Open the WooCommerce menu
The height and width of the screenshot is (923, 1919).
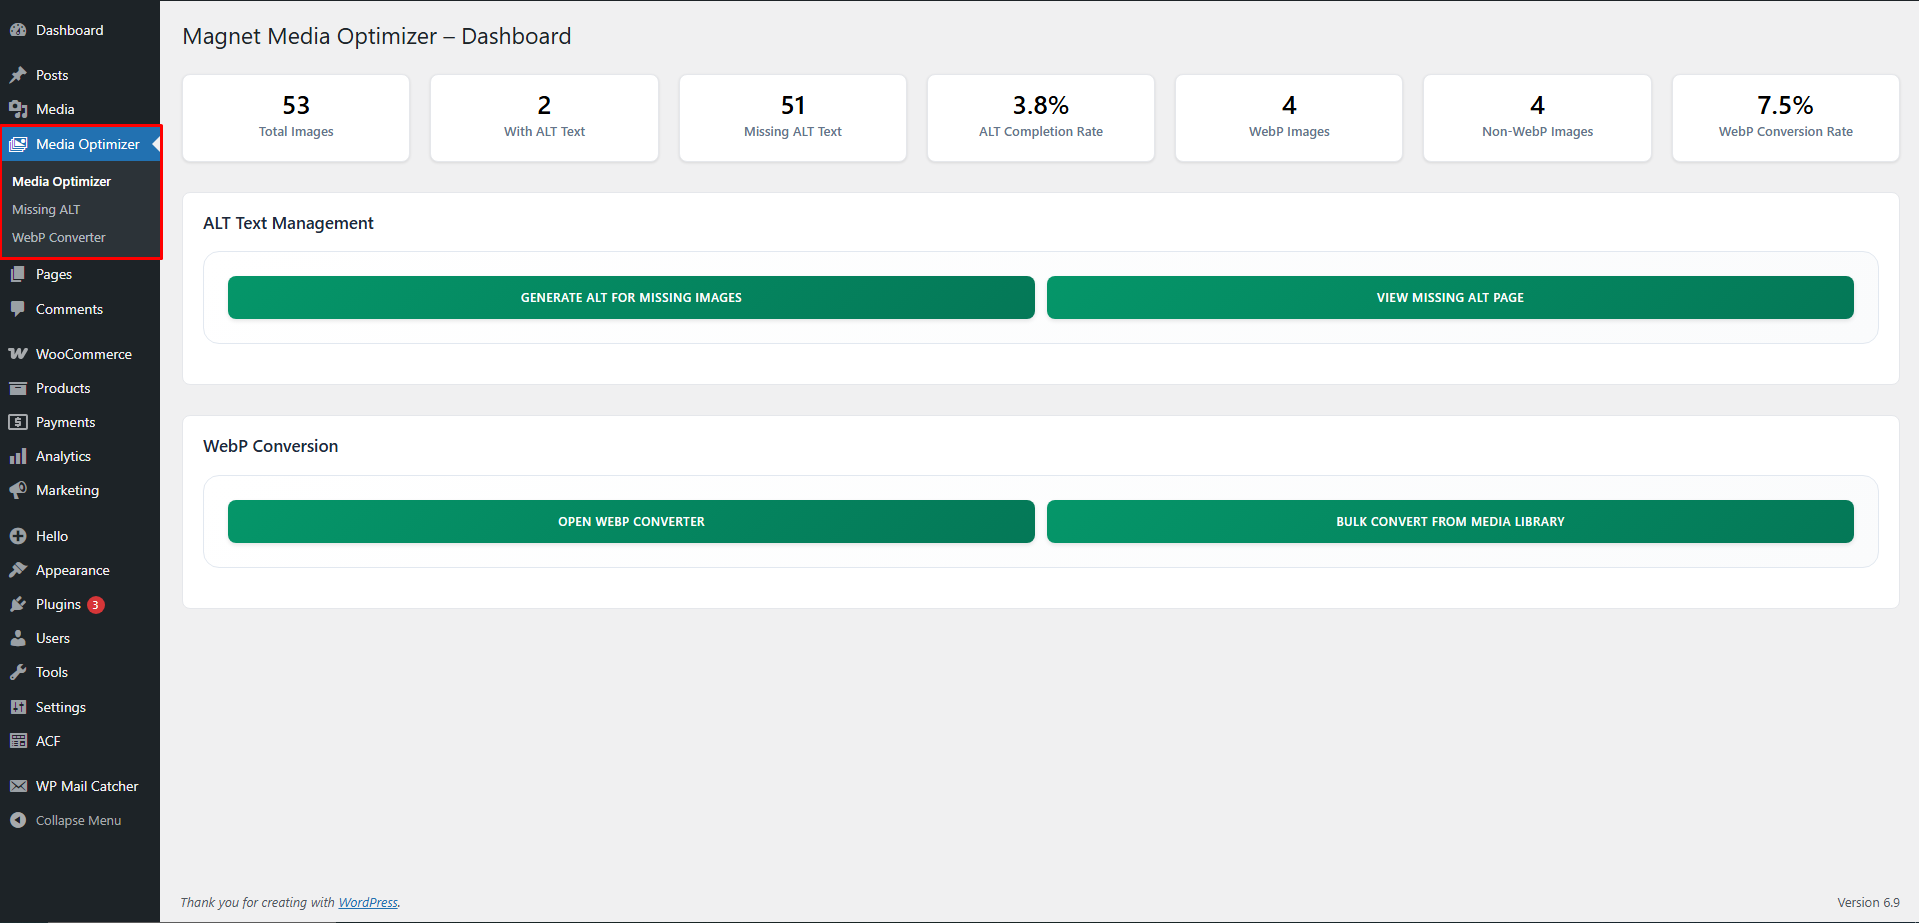click(80, 354)
